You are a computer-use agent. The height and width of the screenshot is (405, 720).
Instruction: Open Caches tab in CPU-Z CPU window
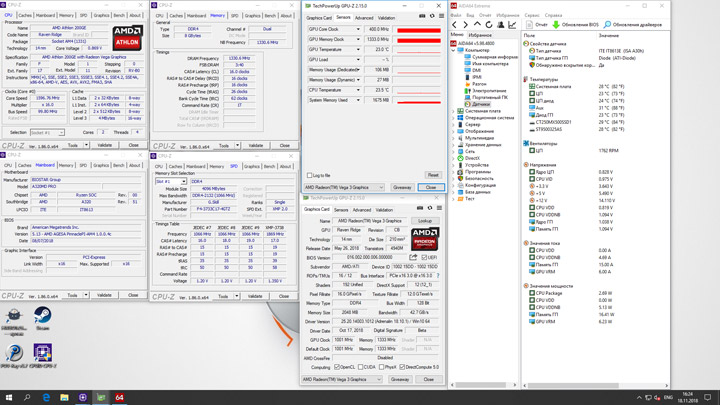(x=25, y=15)
